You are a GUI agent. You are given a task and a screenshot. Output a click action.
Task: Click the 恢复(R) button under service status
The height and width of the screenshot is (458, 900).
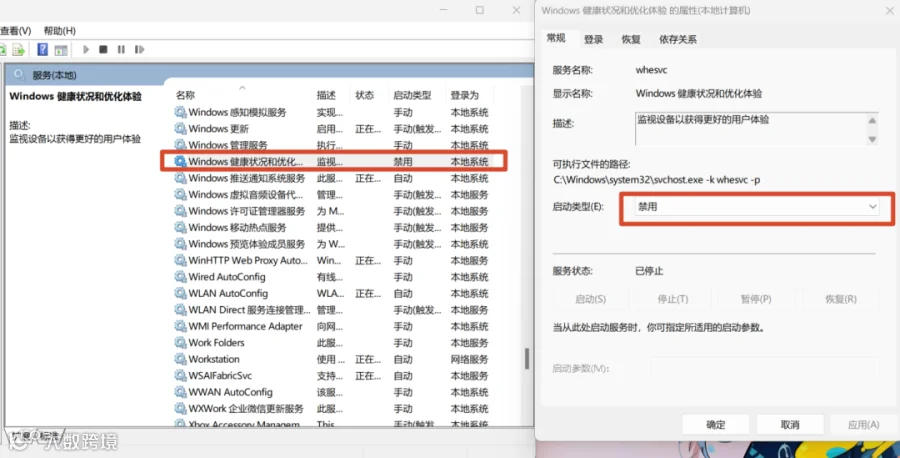coord(841,299)
